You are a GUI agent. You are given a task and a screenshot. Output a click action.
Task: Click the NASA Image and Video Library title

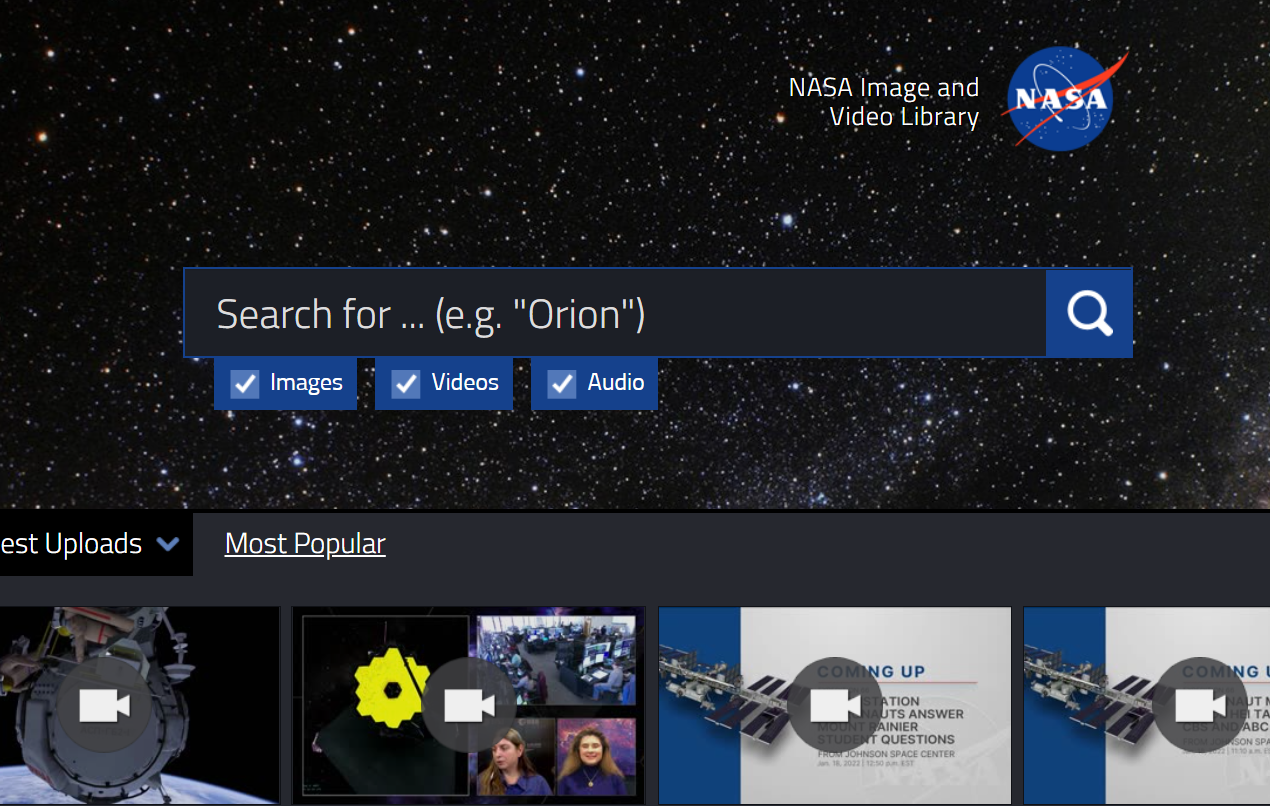(884, 101)
